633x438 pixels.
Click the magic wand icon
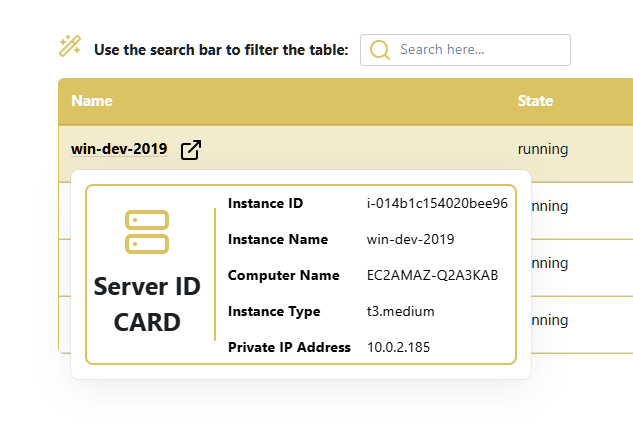[70, 46]
